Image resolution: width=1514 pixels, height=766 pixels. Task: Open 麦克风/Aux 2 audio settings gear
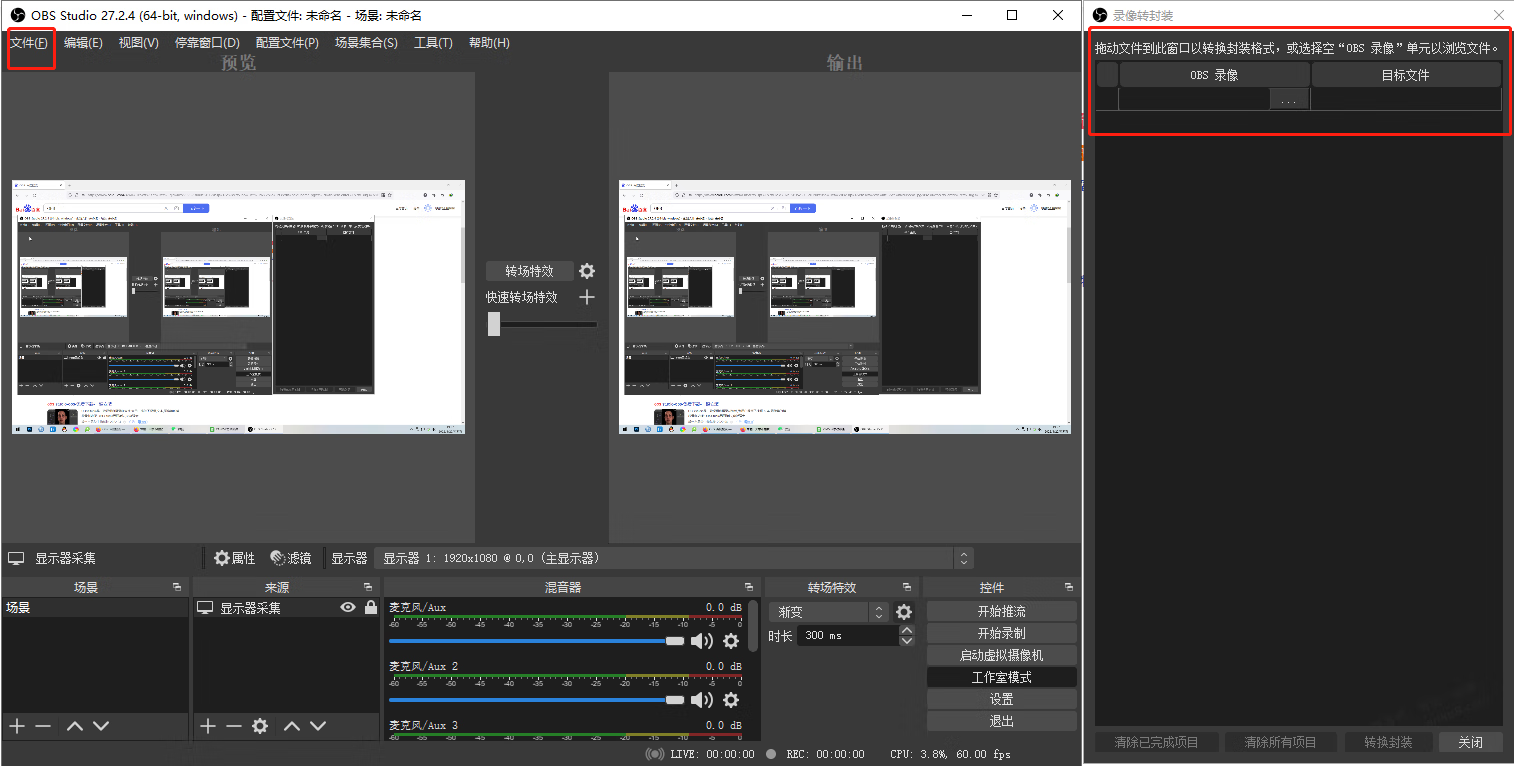click(x=731, y=700)
